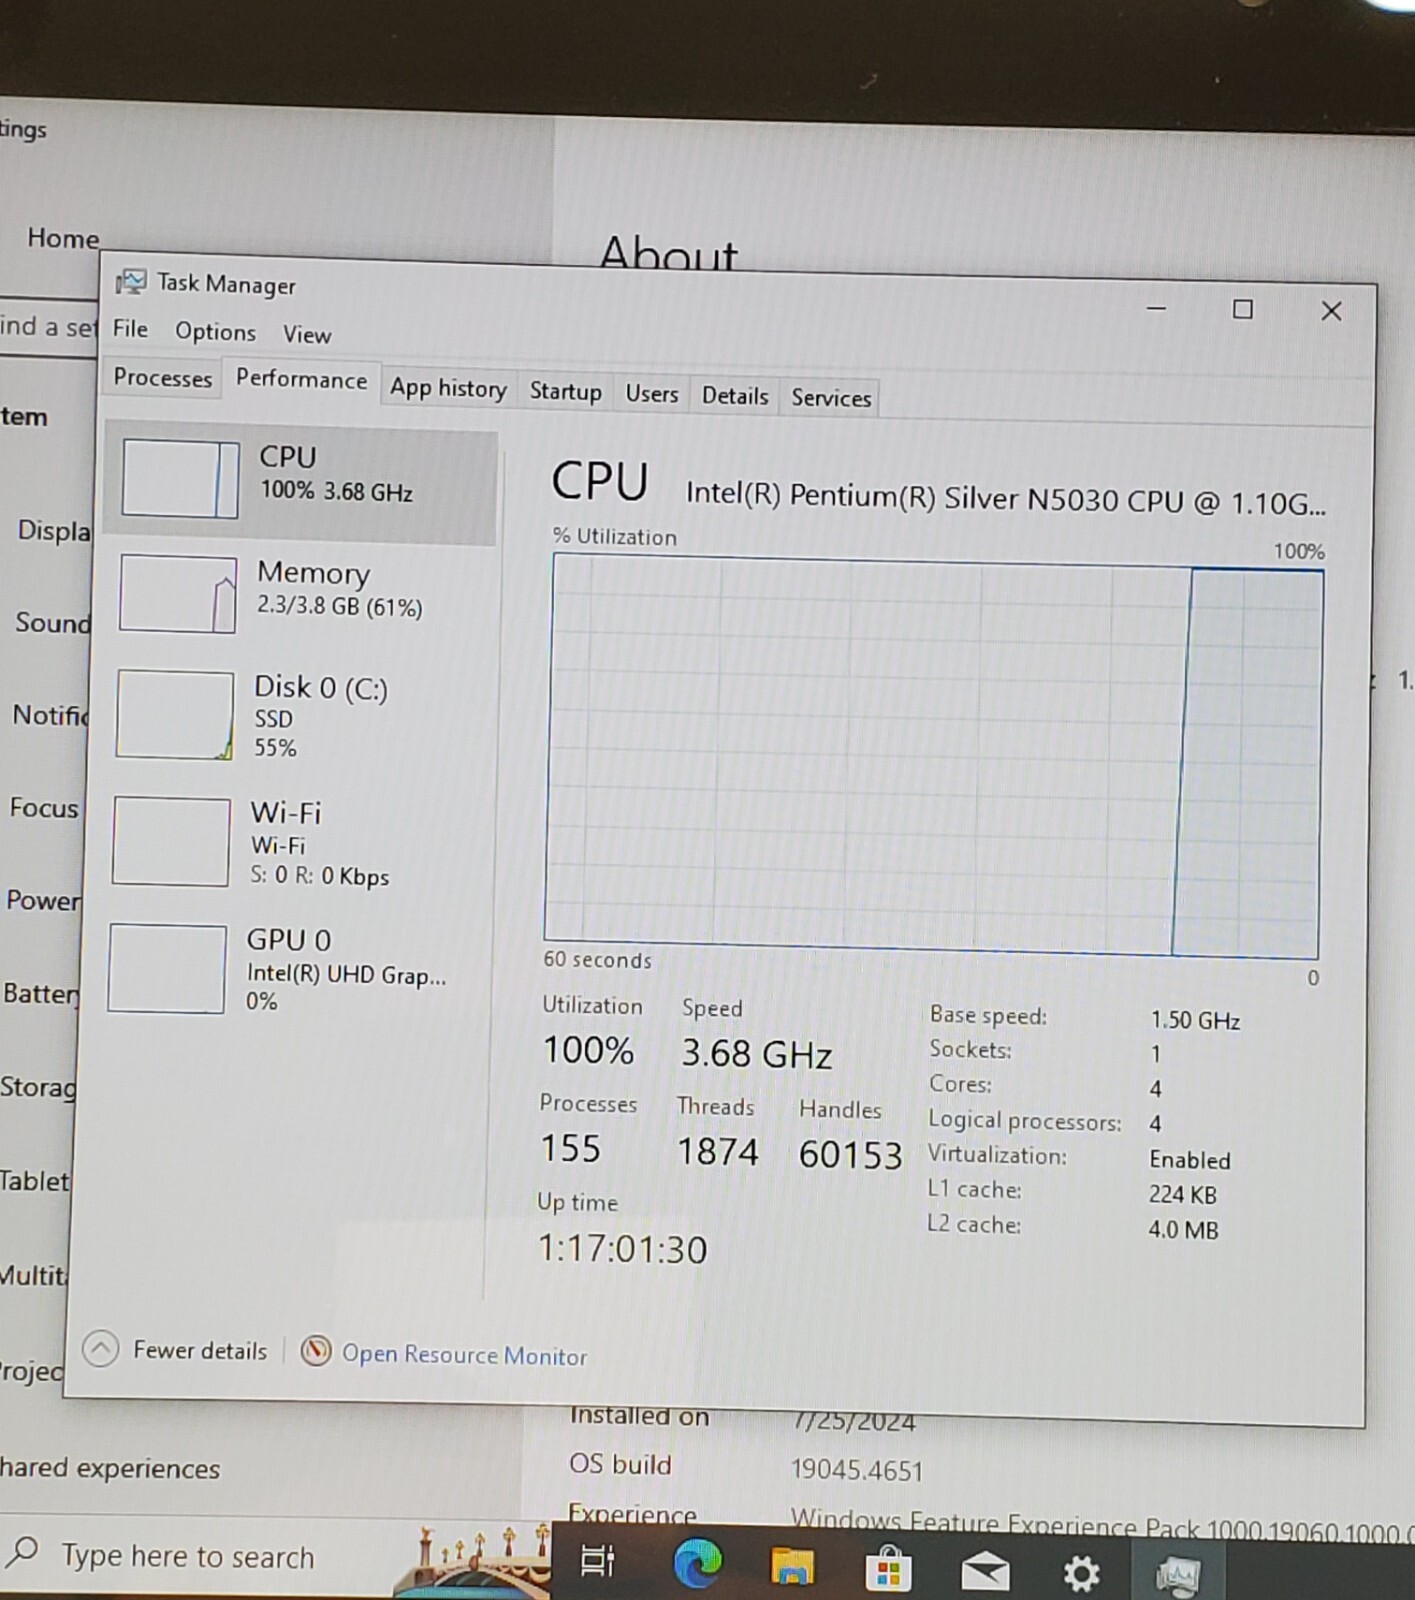The image size is (1415, 1600).
Task: Select the CPU performance item in sidebar
Action: (x=300, y=484)
